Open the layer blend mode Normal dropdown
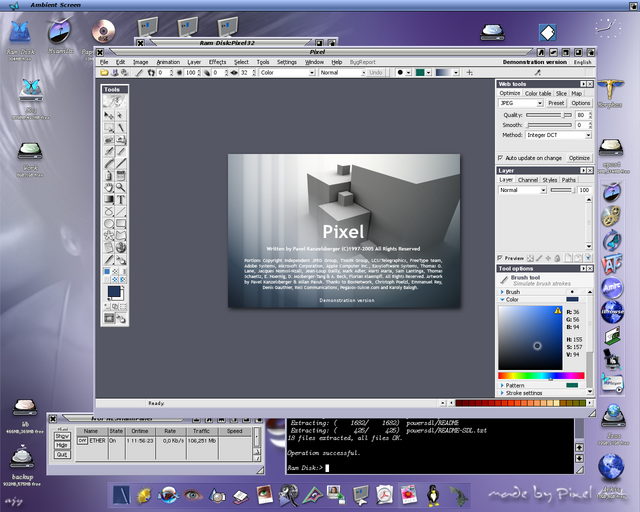The image size is (640, 512). pyautogui.click(x=522, y=190)
